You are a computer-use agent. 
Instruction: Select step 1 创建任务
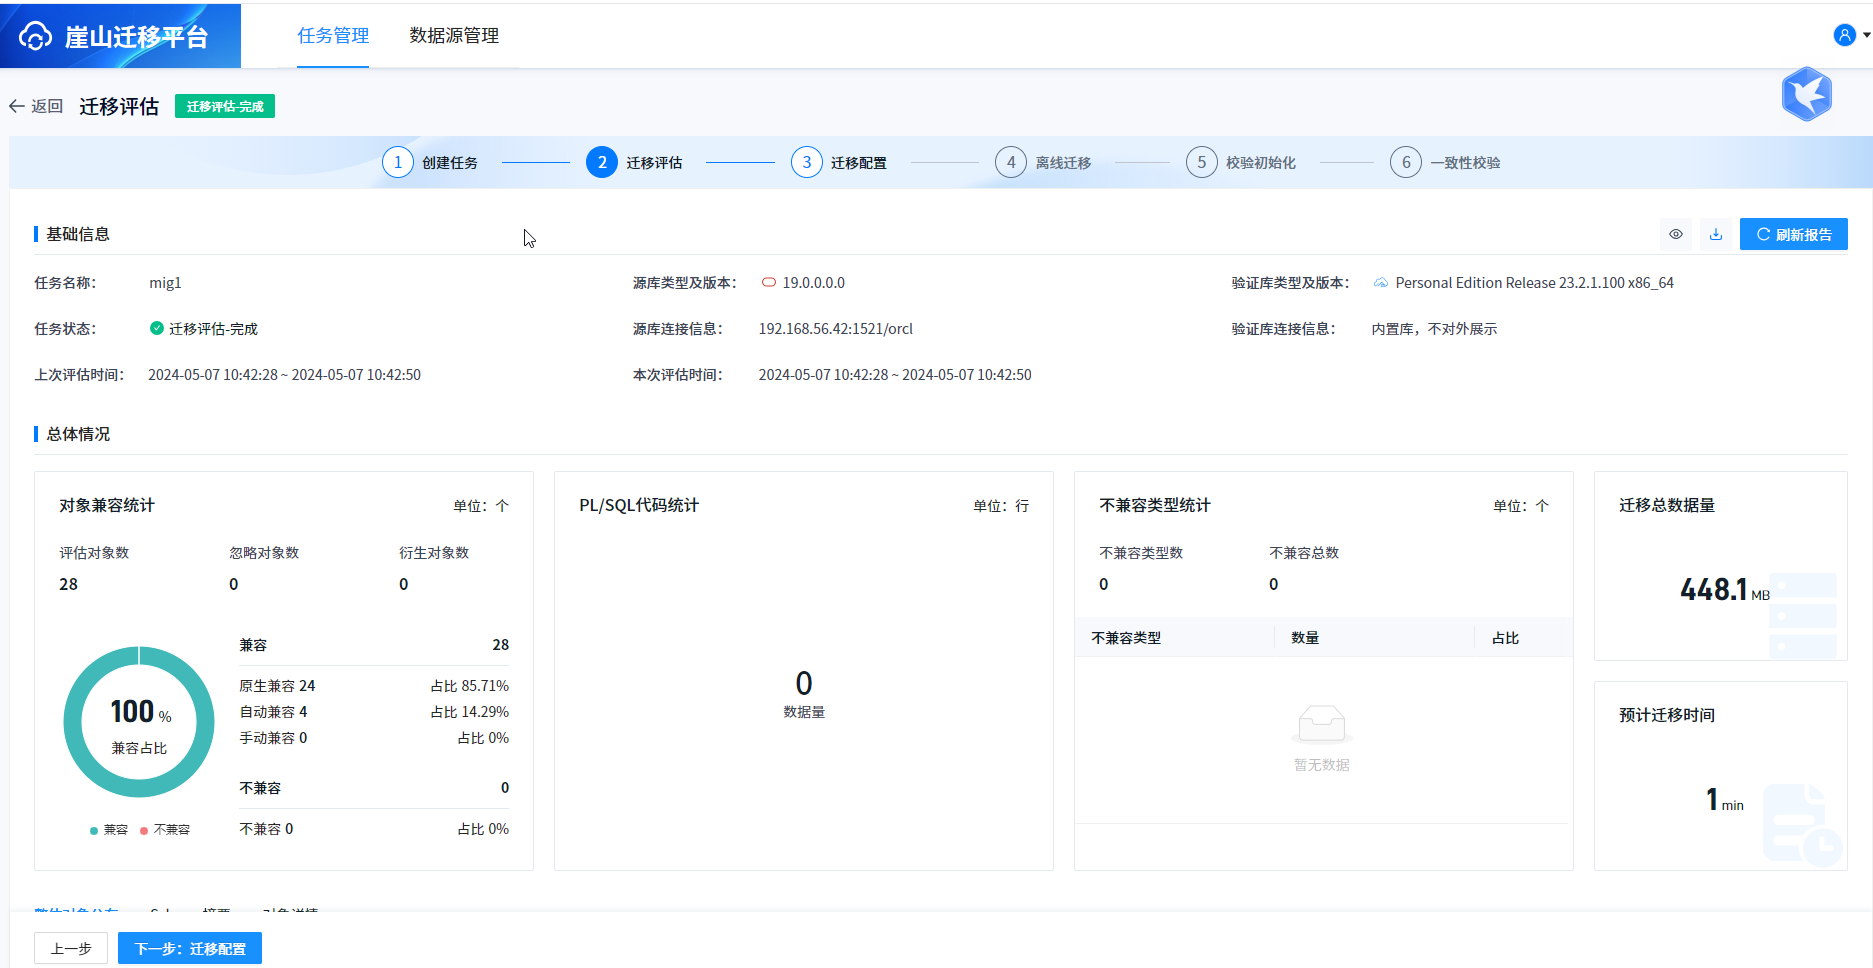point(430,162)
